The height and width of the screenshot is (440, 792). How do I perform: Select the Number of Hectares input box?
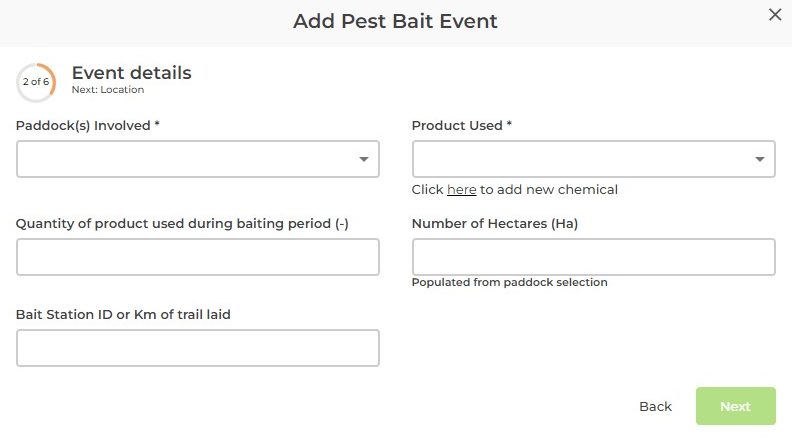click(x=593, y=257)
